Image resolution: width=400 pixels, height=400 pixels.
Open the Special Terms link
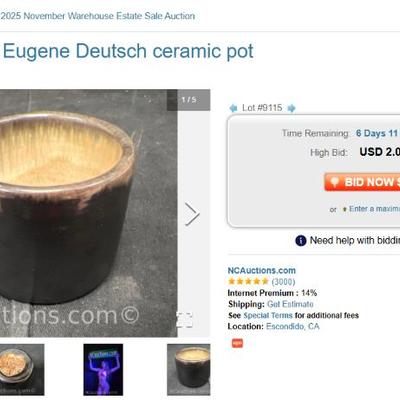coord(268,315)
